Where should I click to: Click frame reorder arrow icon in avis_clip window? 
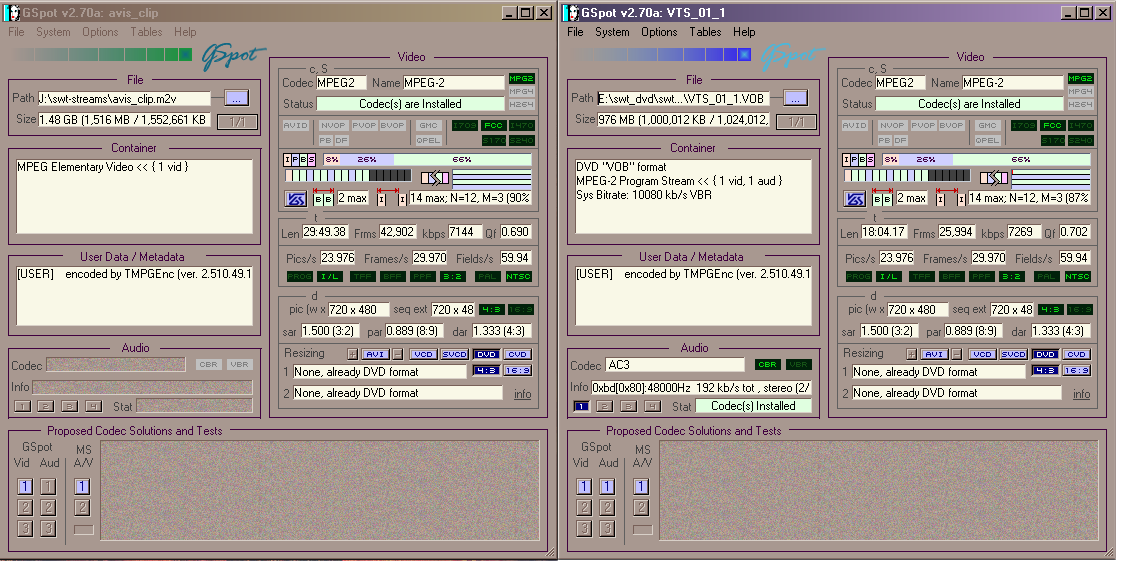coord(435,177)
